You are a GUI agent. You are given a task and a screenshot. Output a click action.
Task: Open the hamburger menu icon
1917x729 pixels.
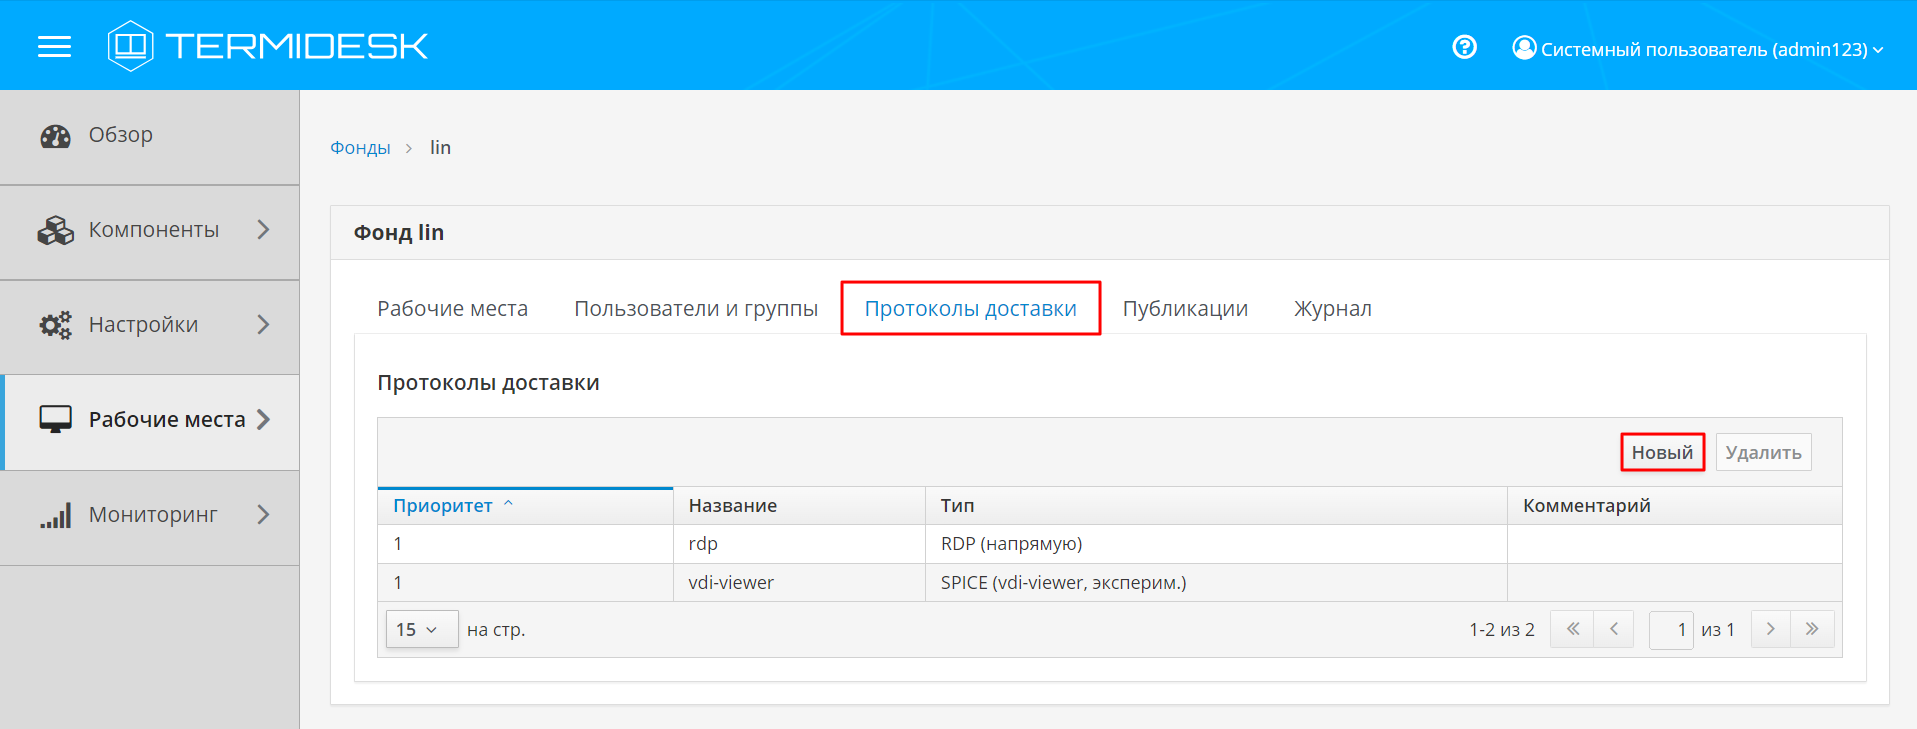(54, 47)
